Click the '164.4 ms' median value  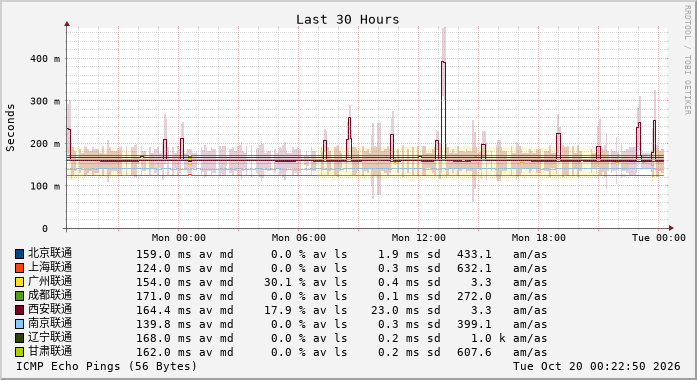click(x=164, y=310)
